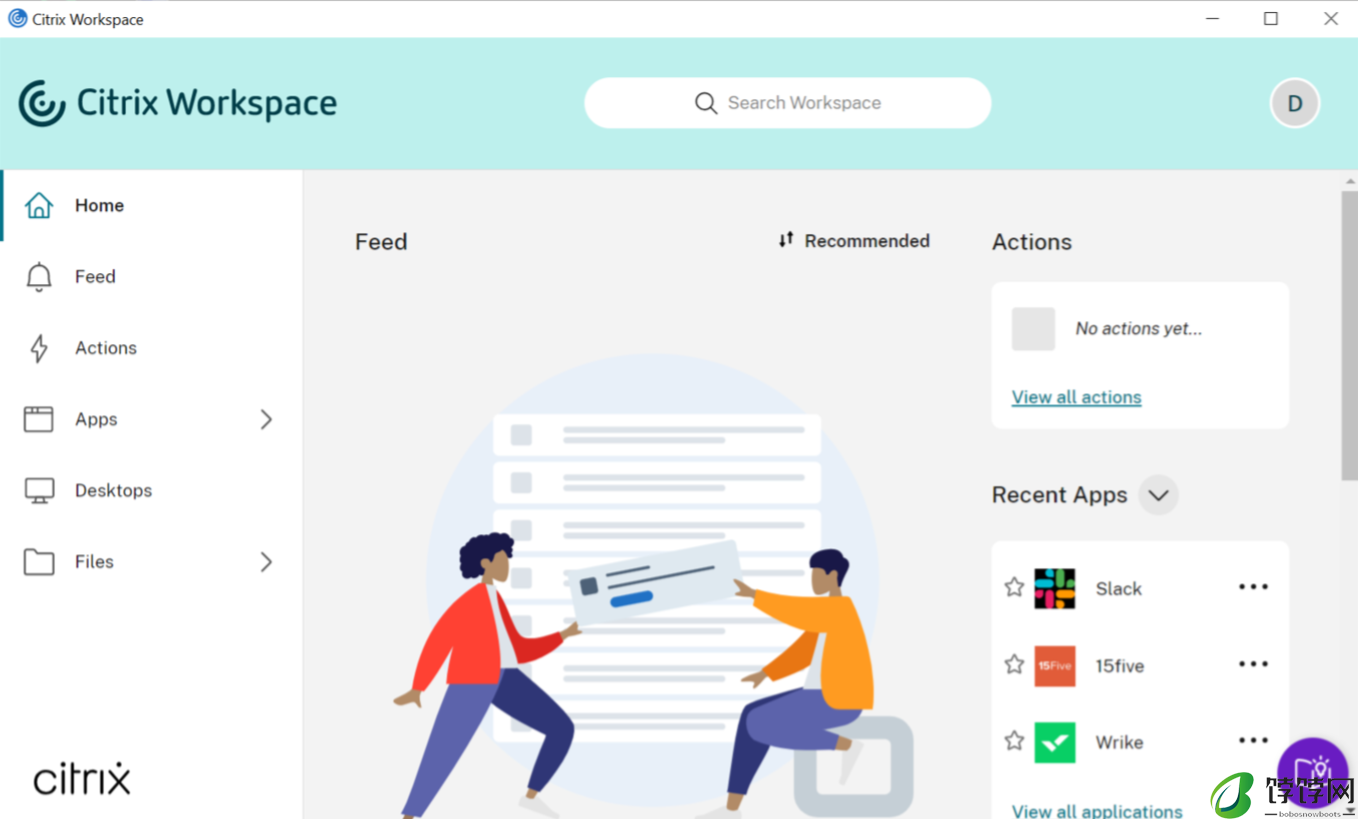Minimize the Citrix Workspace window
The width and height of the screenshot is (1358, 819).
click(1212, 19)
